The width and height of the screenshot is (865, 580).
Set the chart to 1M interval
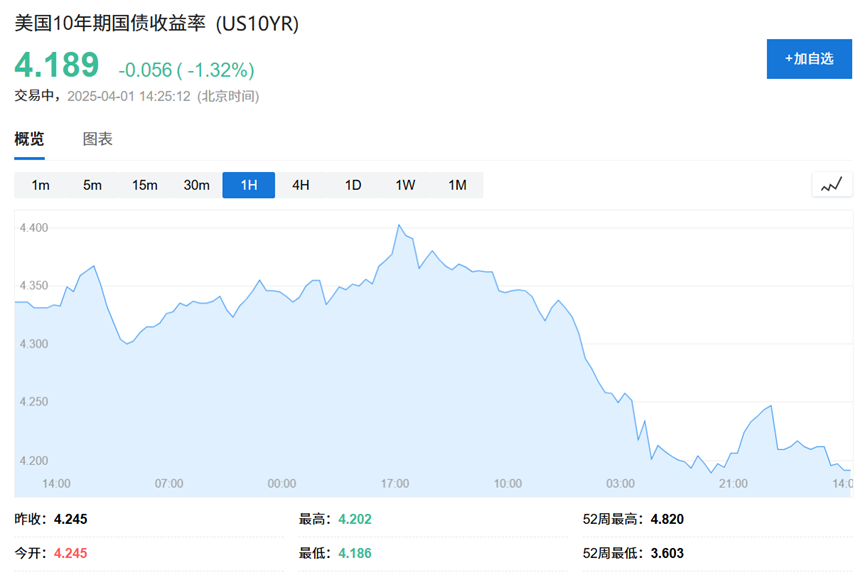457,185
